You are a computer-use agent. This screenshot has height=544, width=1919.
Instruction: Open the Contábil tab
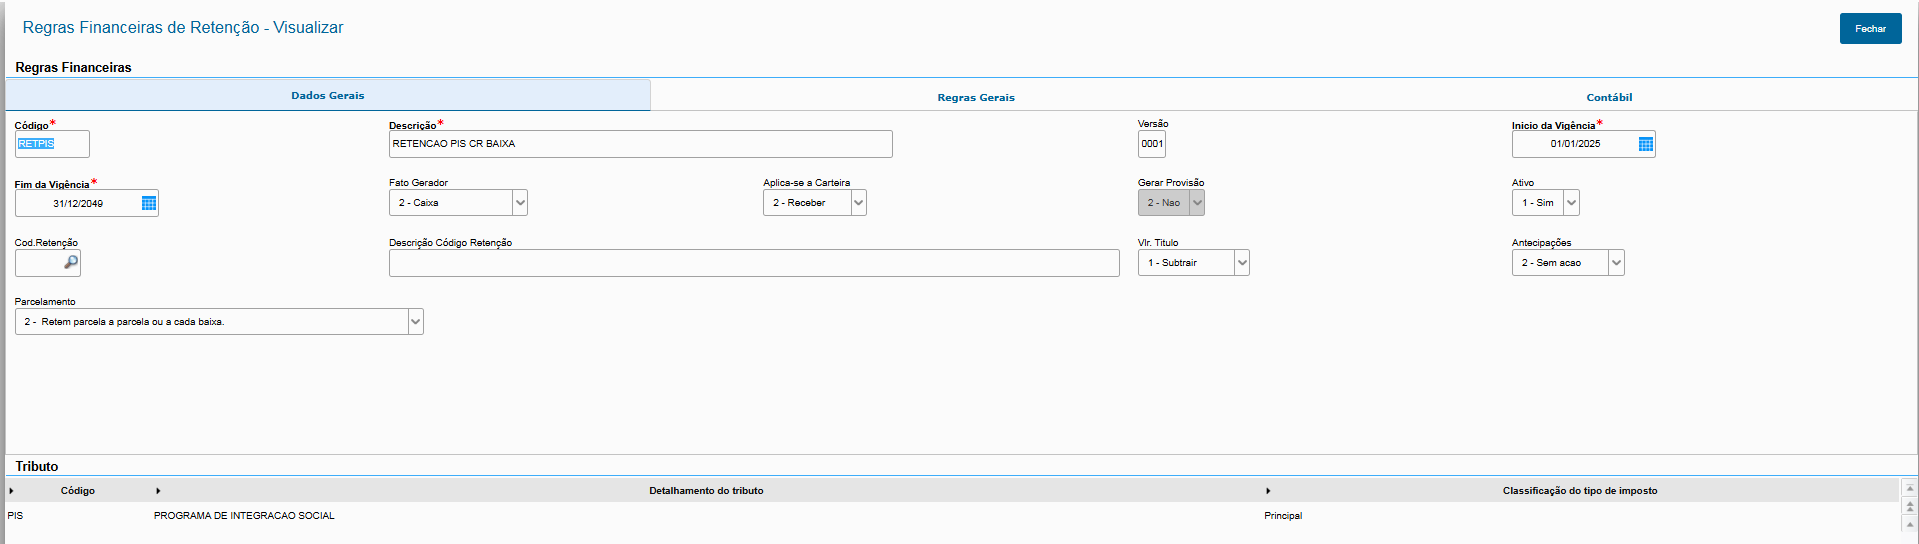coord(1608,97)
